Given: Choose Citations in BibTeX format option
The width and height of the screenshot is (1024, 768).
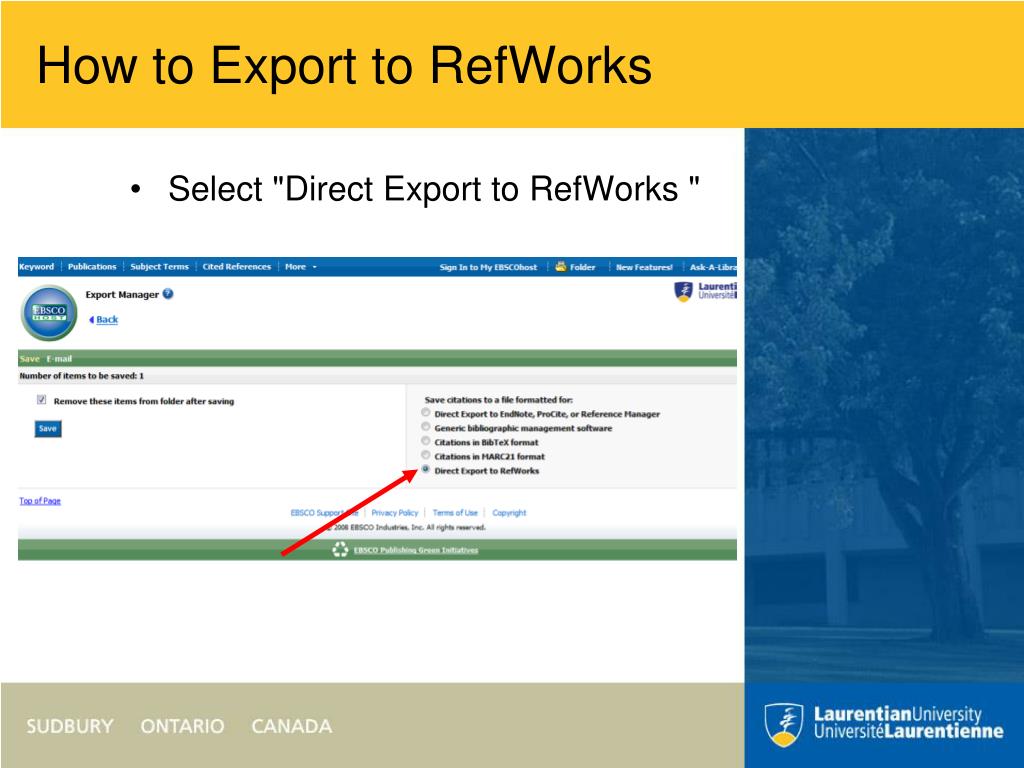Looking at the screenshot, I should [x=426, y=441].
